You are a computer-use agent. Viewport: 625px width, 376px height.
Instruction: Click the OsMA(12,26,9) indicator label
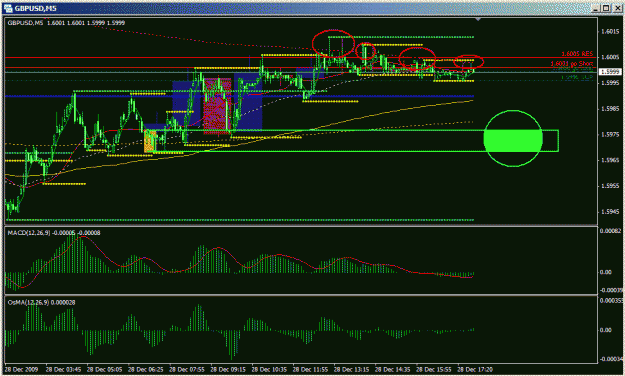point(41,303)
